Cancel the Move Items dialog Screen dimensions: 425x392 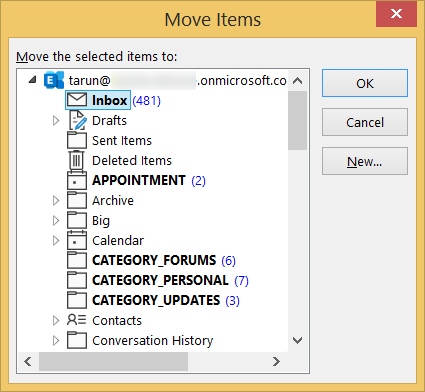pyautogui.click(x=365, y=122)
